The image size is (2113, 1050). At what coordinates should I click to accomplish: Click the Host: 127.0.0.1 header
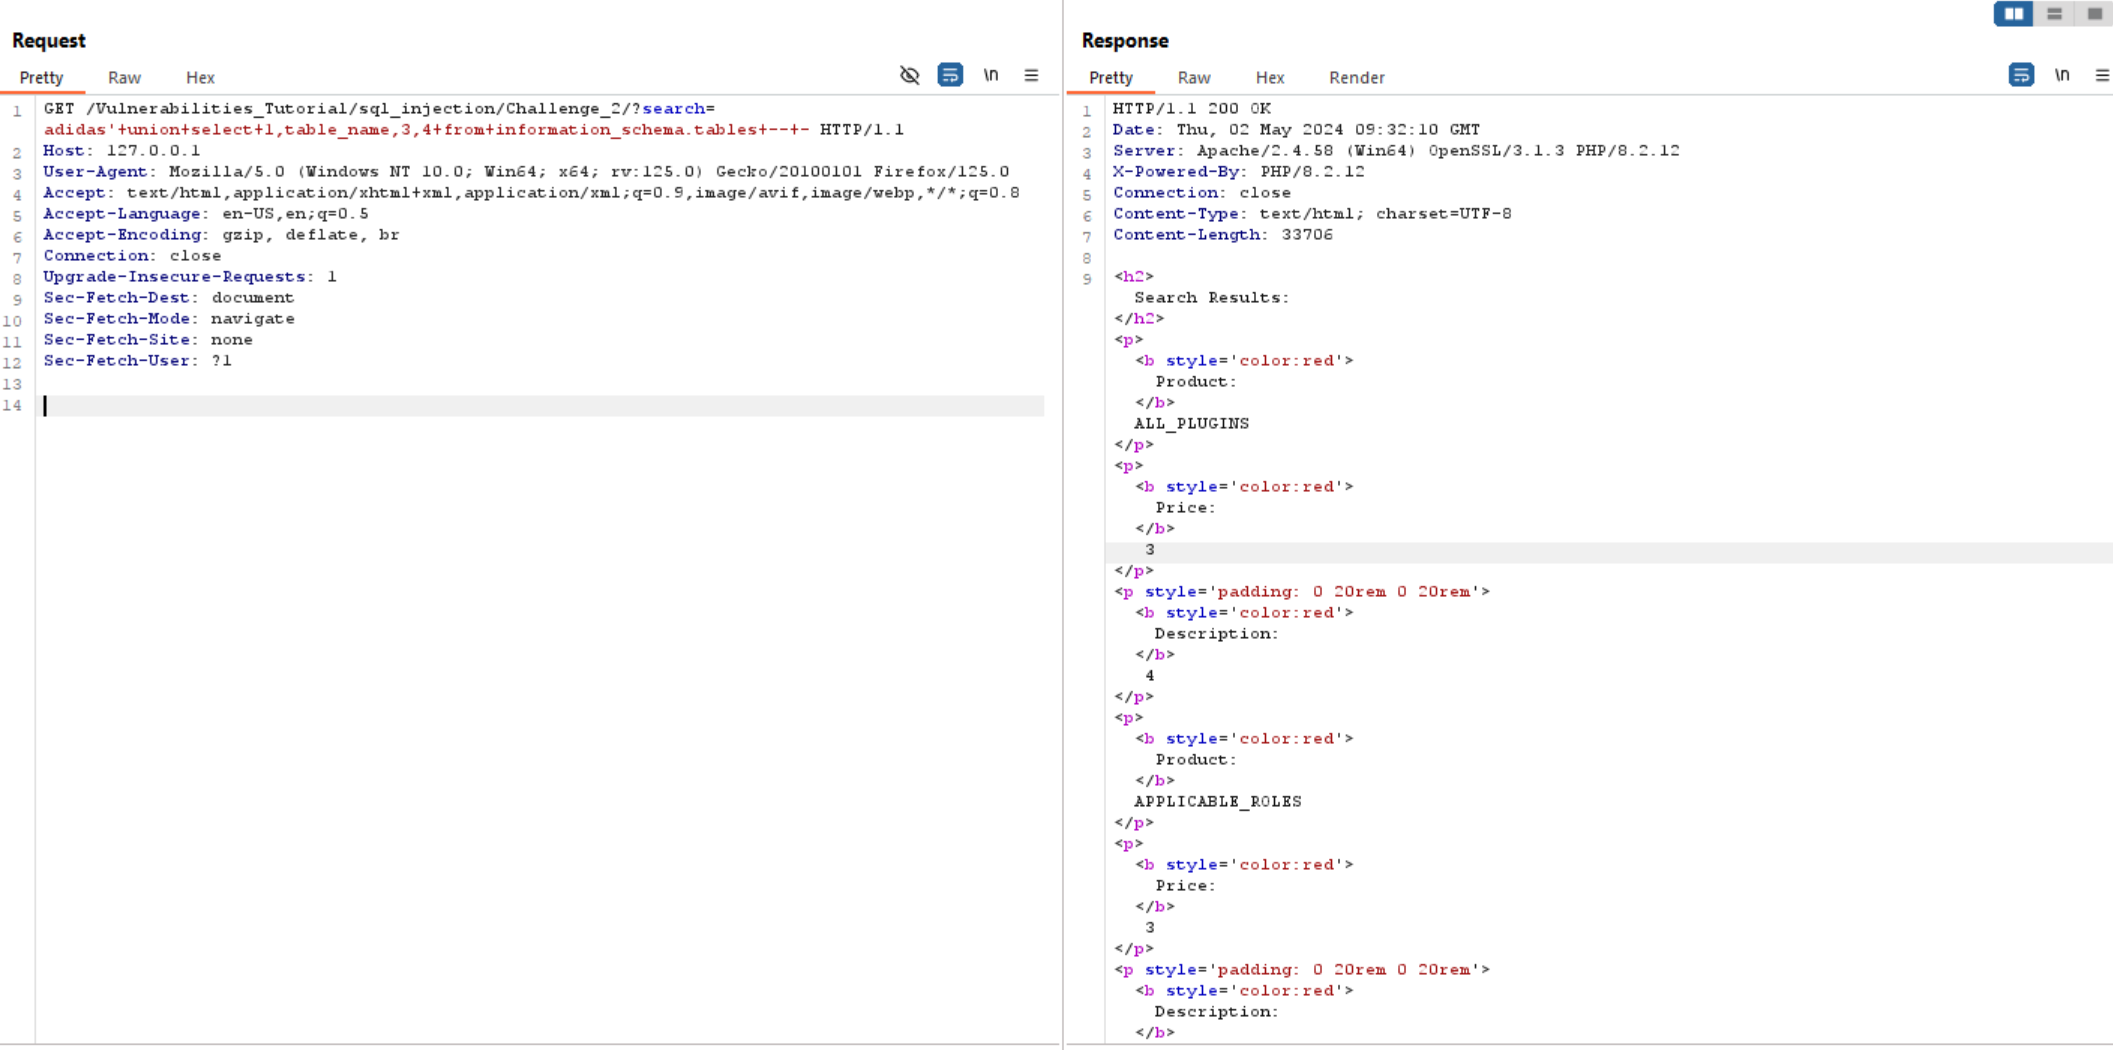(x=121, y=151)
